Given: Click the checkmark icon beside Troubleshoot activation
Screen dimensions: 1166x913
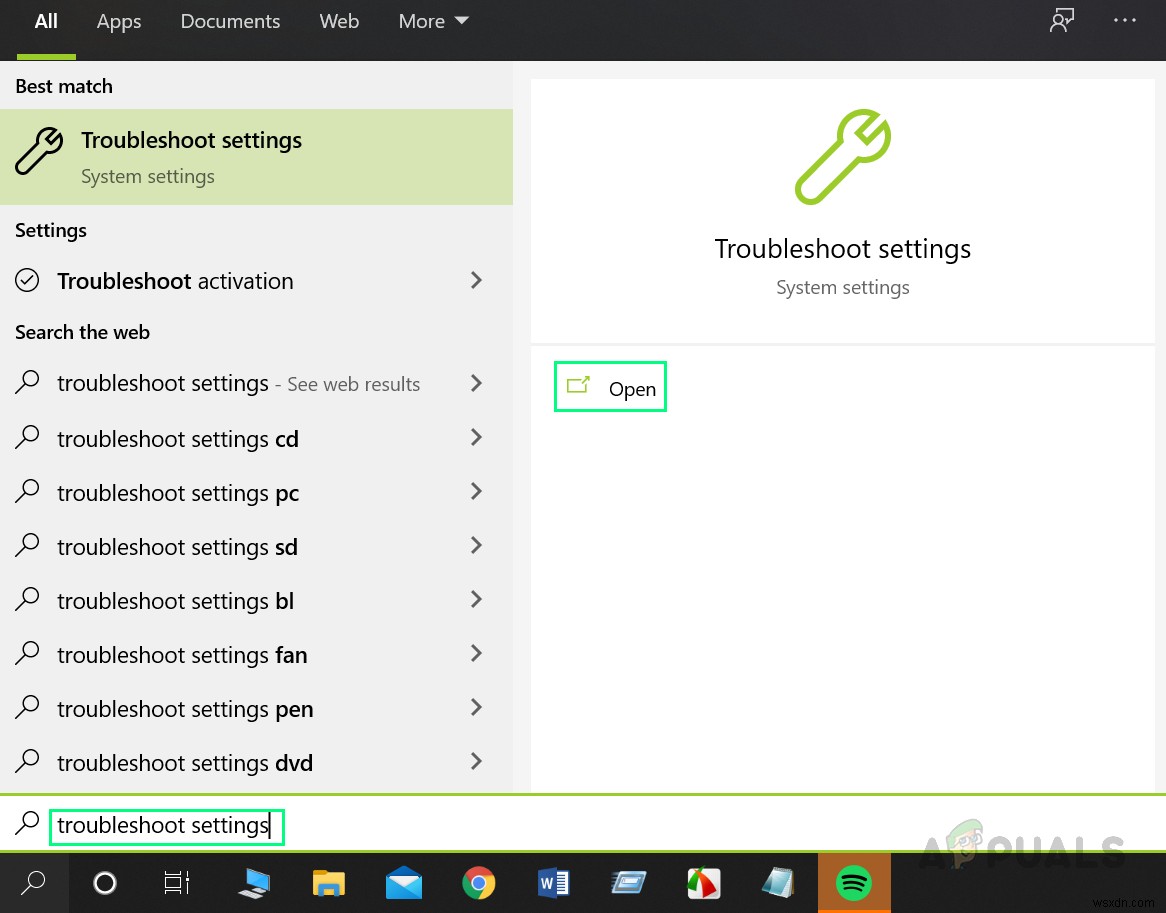Looking at the screenshot, I should point(28,280).
